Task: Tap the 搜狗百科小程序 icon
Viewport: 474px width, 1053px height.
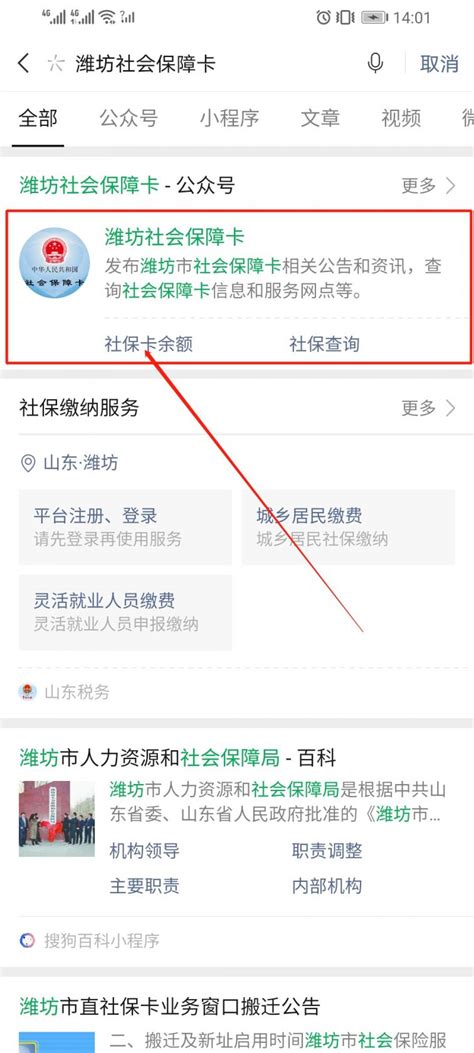Action: tap(27, 940)
